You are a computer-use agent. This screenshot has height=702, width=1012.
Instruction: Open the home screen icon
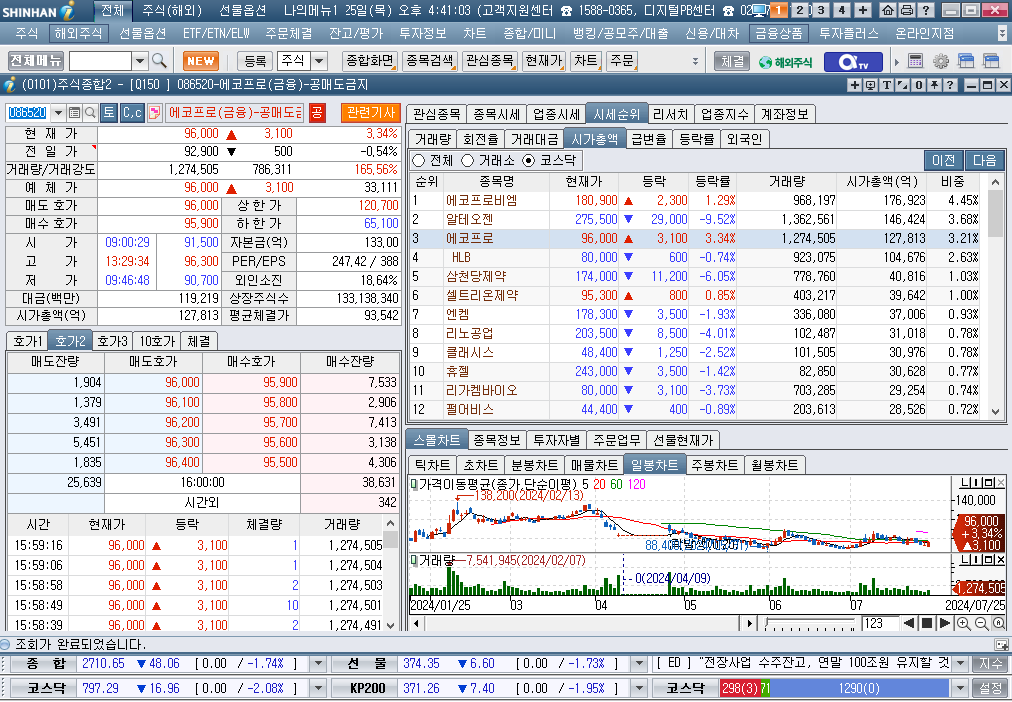coord(888,10)
